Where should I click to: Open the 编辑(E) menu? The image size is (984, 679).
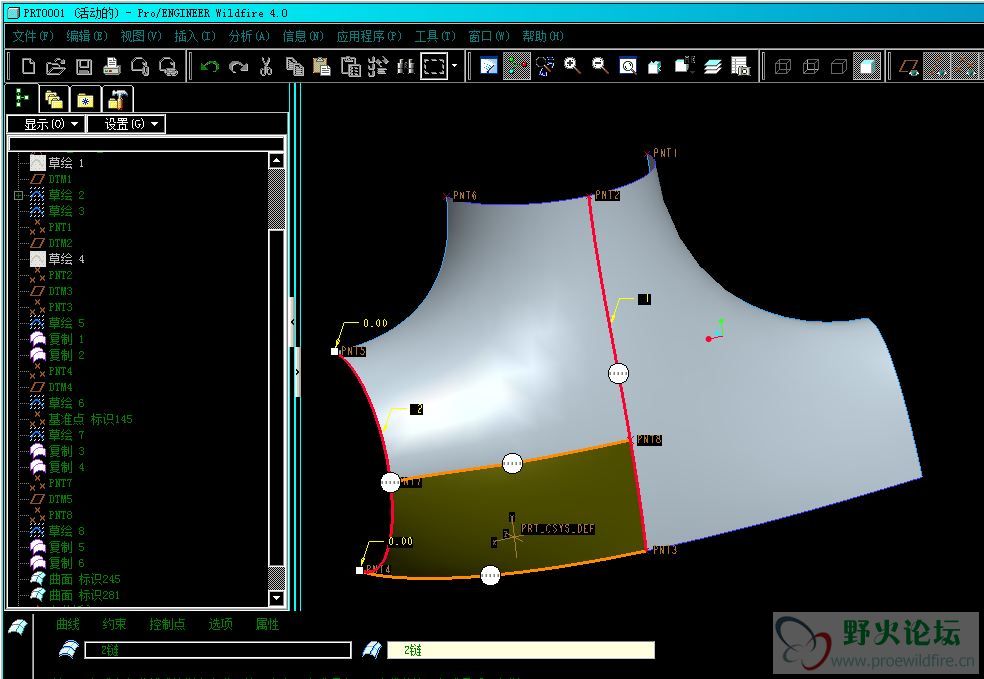[87, 36]
